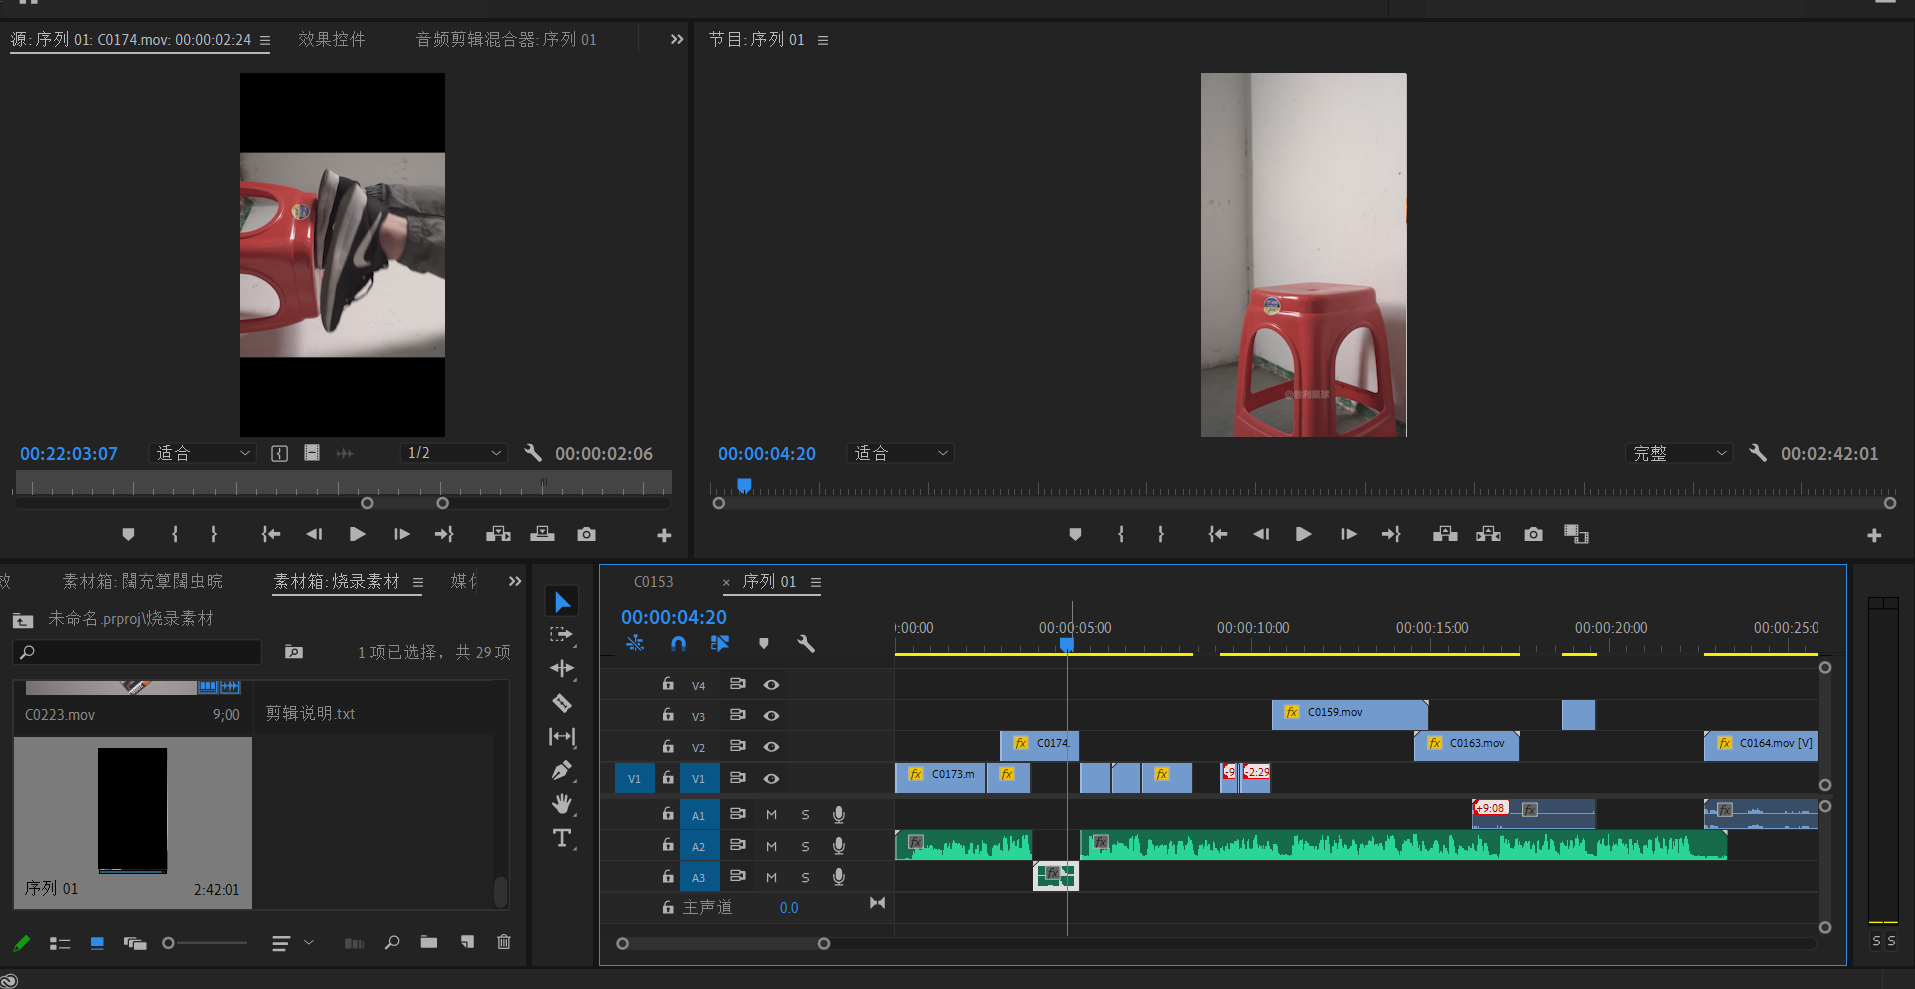Screen dimensions: 1915x989
Task: Select the Type tool
Action: pos(562,838)
